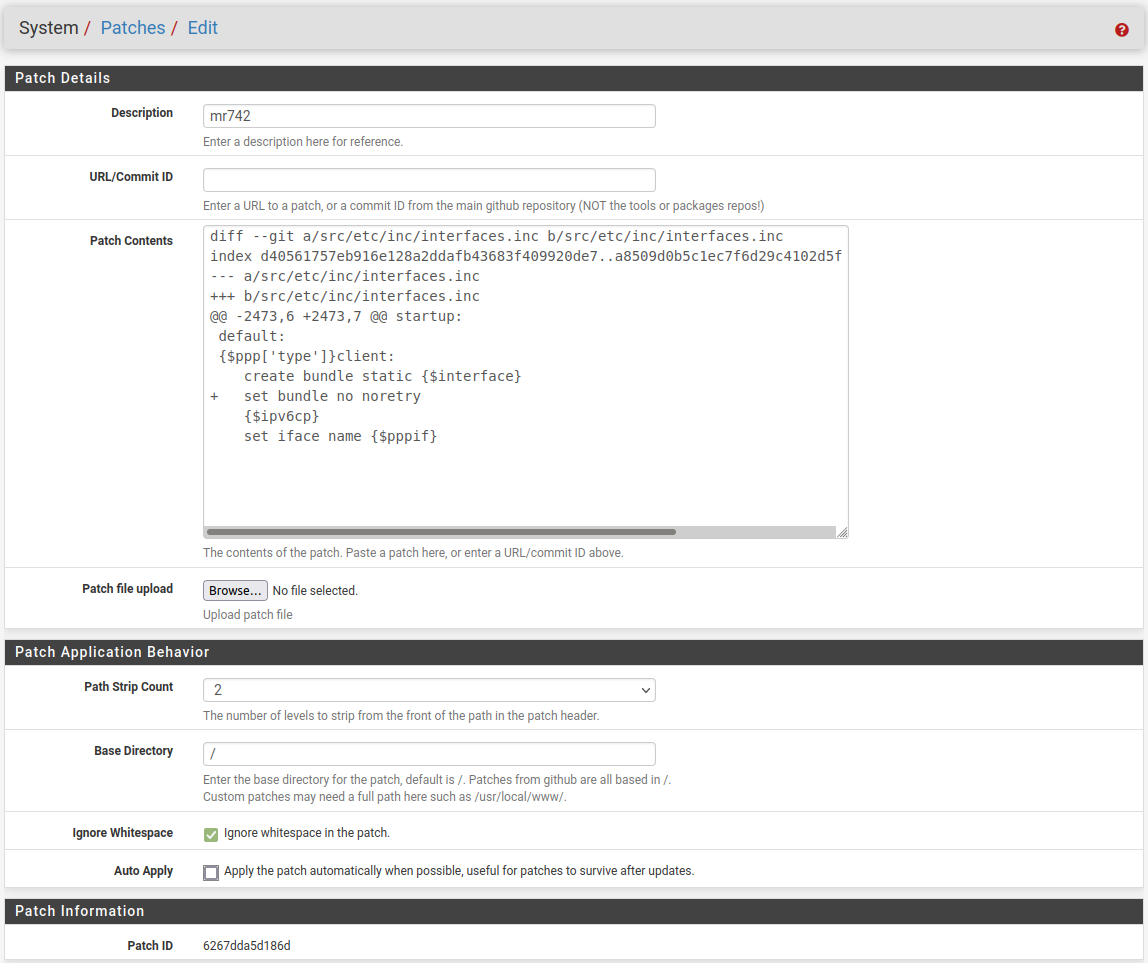Click the Ignore Whitespace label

(122, 833)
